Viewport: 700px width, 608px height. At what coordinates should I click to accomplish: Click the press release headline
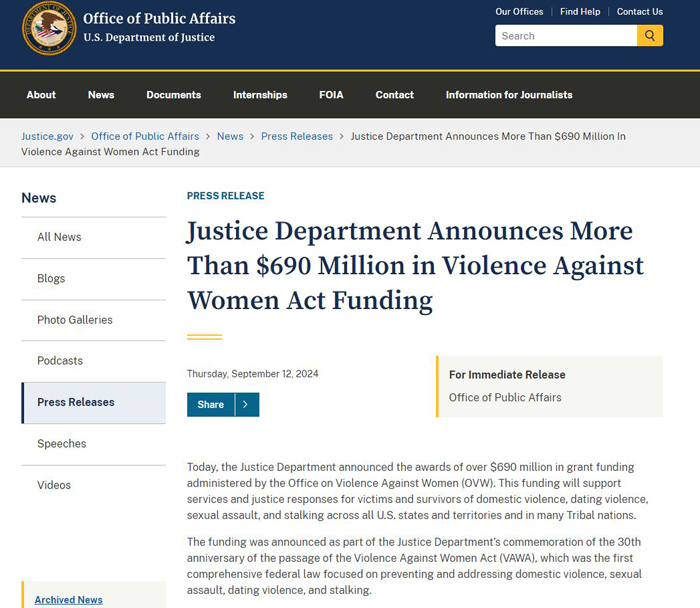pyautogui.click(x=415, y=265)
